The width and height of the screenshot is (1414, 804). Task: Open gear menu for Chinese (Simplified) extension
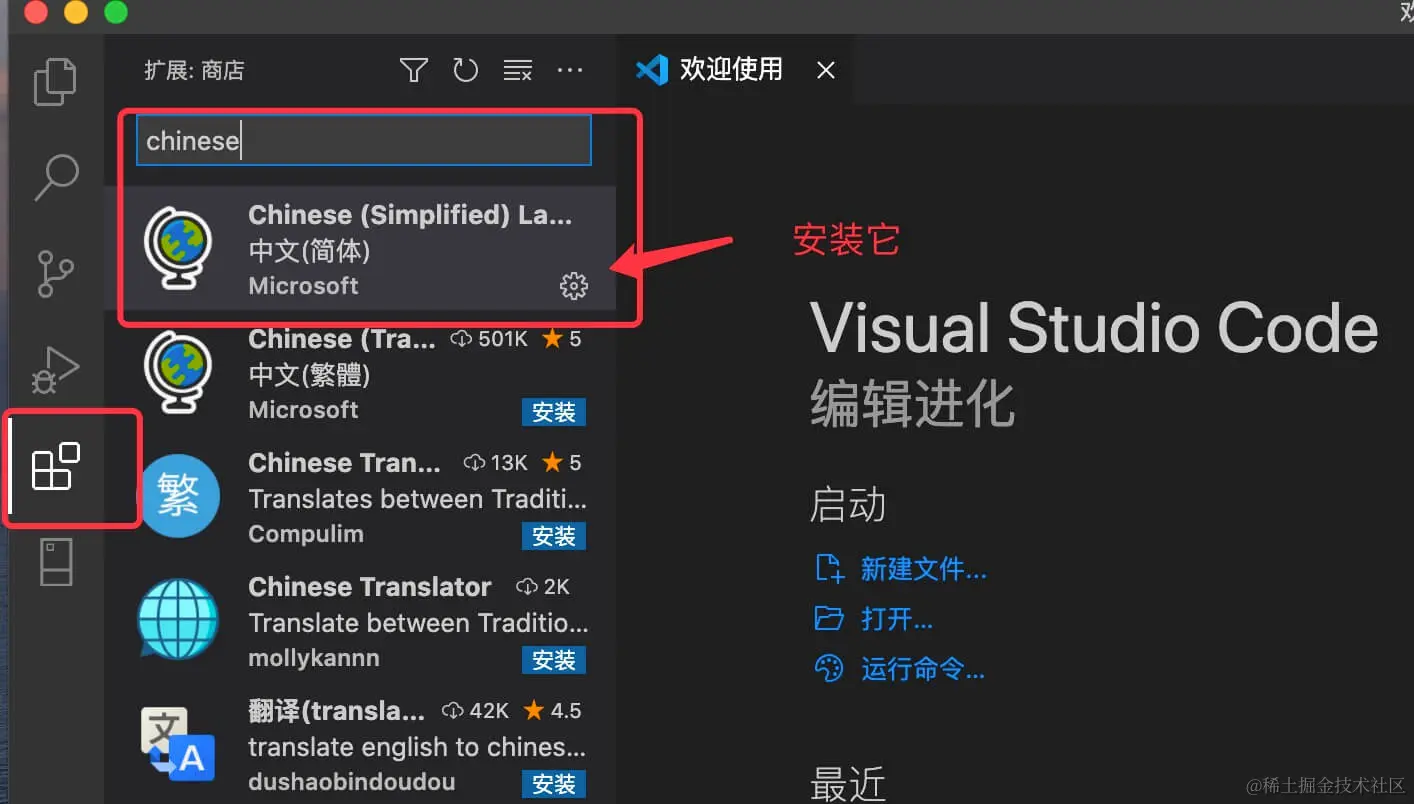click(573, 286)
